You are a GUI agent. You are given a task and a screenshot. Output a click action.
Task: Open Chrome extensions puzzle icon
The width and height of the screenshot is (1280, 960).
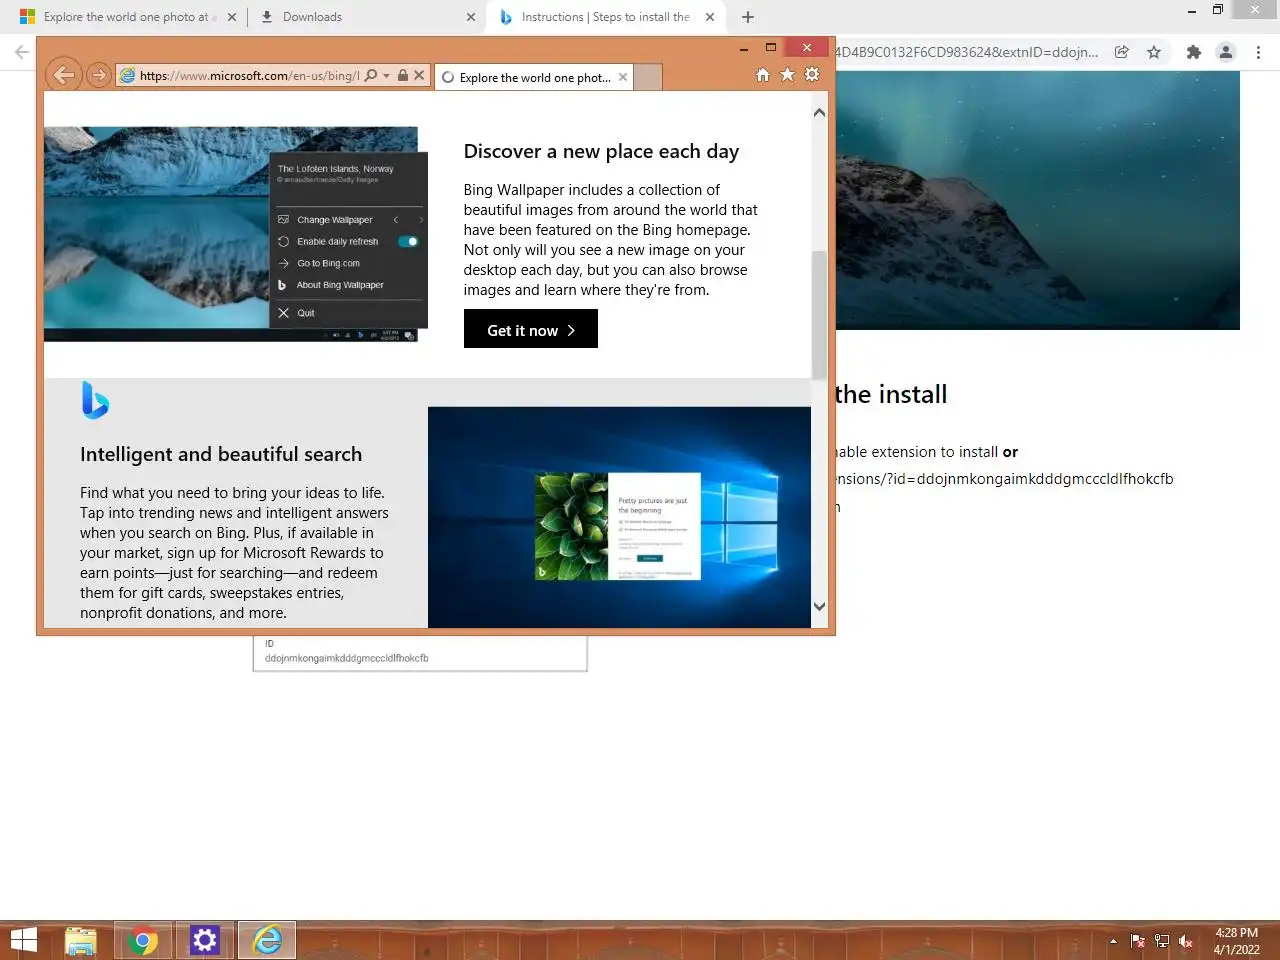(1193, 52)
